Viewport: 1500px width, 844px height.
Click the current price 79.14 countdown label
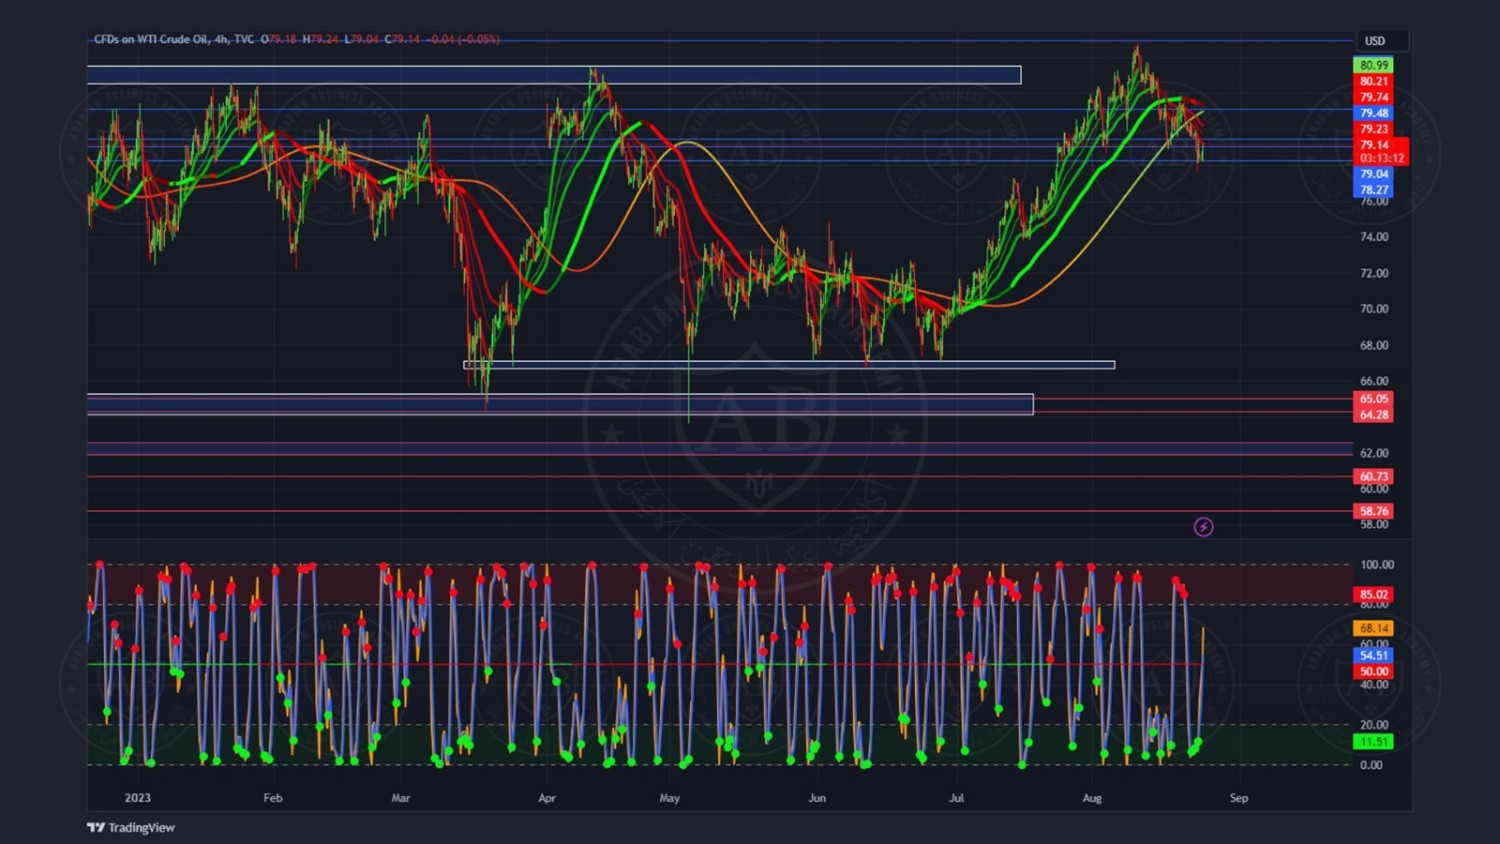coord(1381,151)
